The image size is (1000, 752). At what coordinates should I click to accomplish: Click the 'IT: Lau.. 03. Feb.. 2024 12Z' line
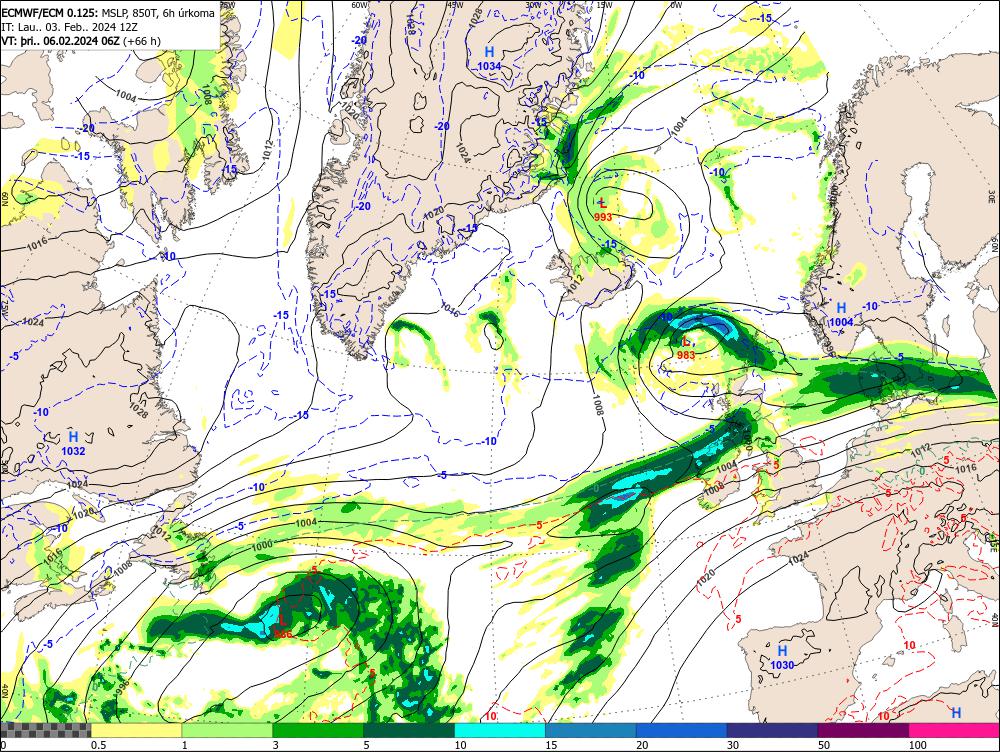pyautogui.click(x=69, y=27)
